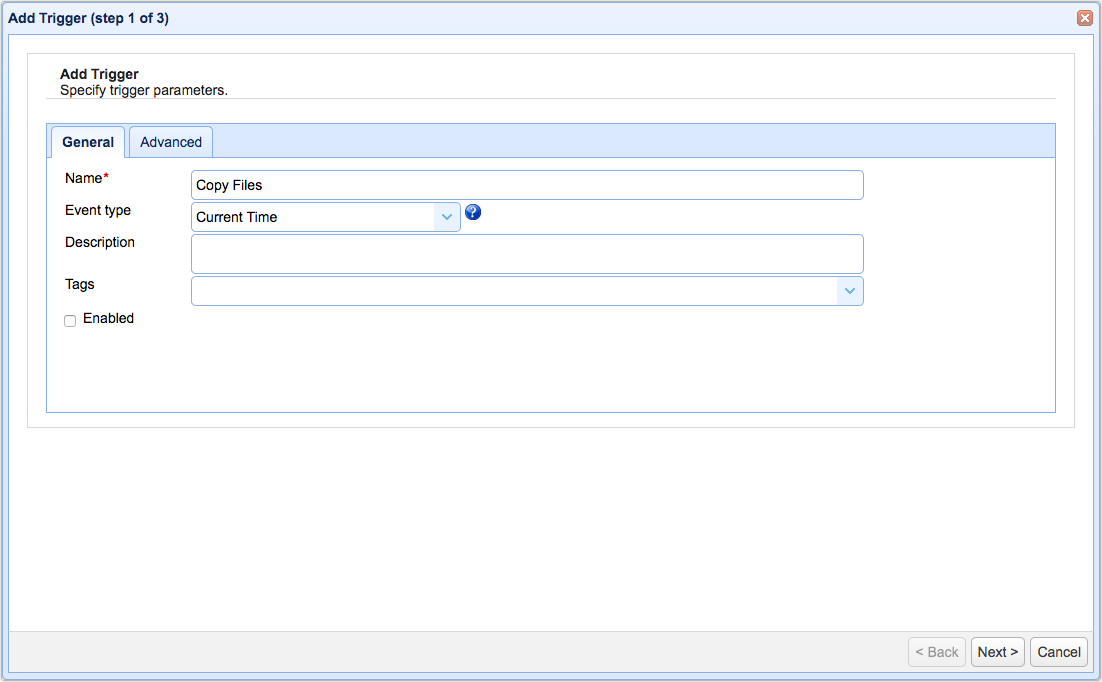Image resolution: width=1102 pixels, height=682 pixels.
Task: Click inside the Tags input box
Action: point(514,291)
